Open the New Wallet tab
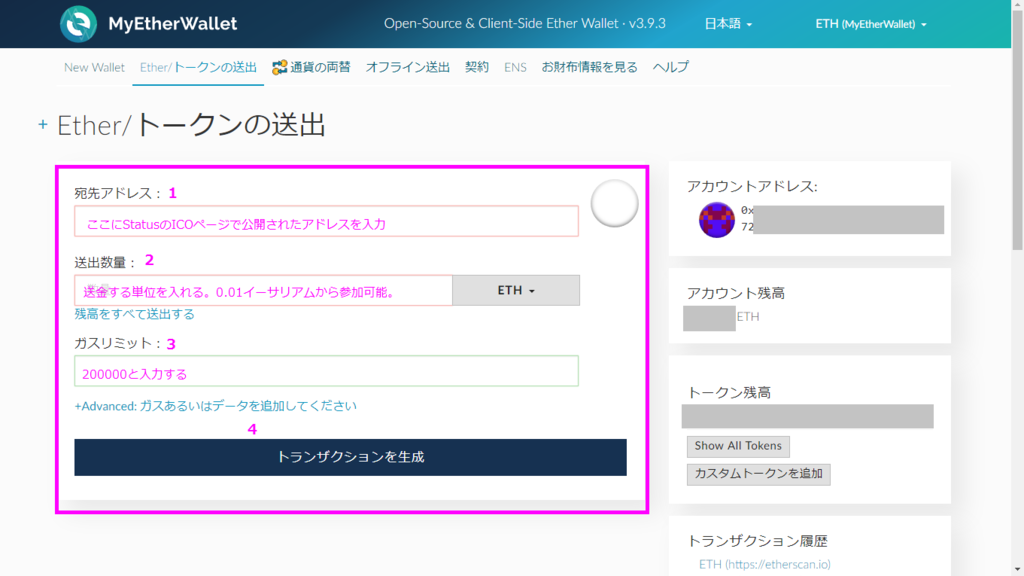This screenshot has width=1024, height=576. coord(94,67)
